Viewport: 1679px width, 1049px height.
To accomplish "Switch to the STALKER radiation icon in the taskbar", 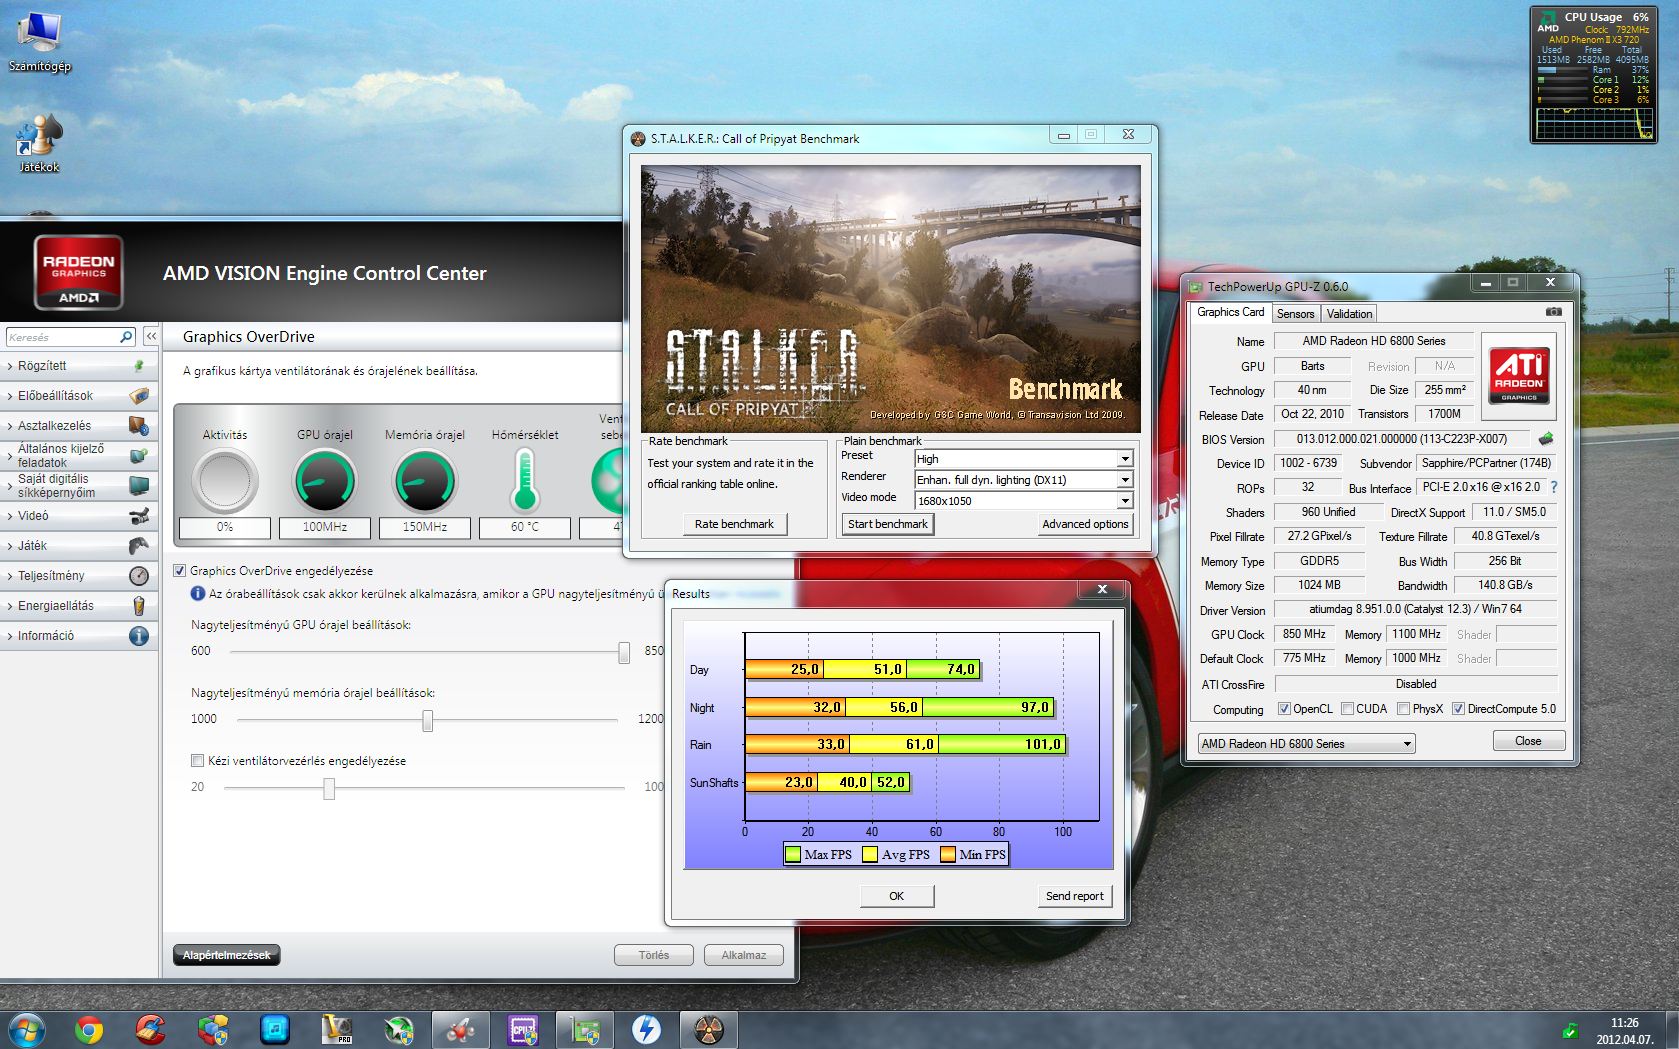I will click(x=708, y=1029).
